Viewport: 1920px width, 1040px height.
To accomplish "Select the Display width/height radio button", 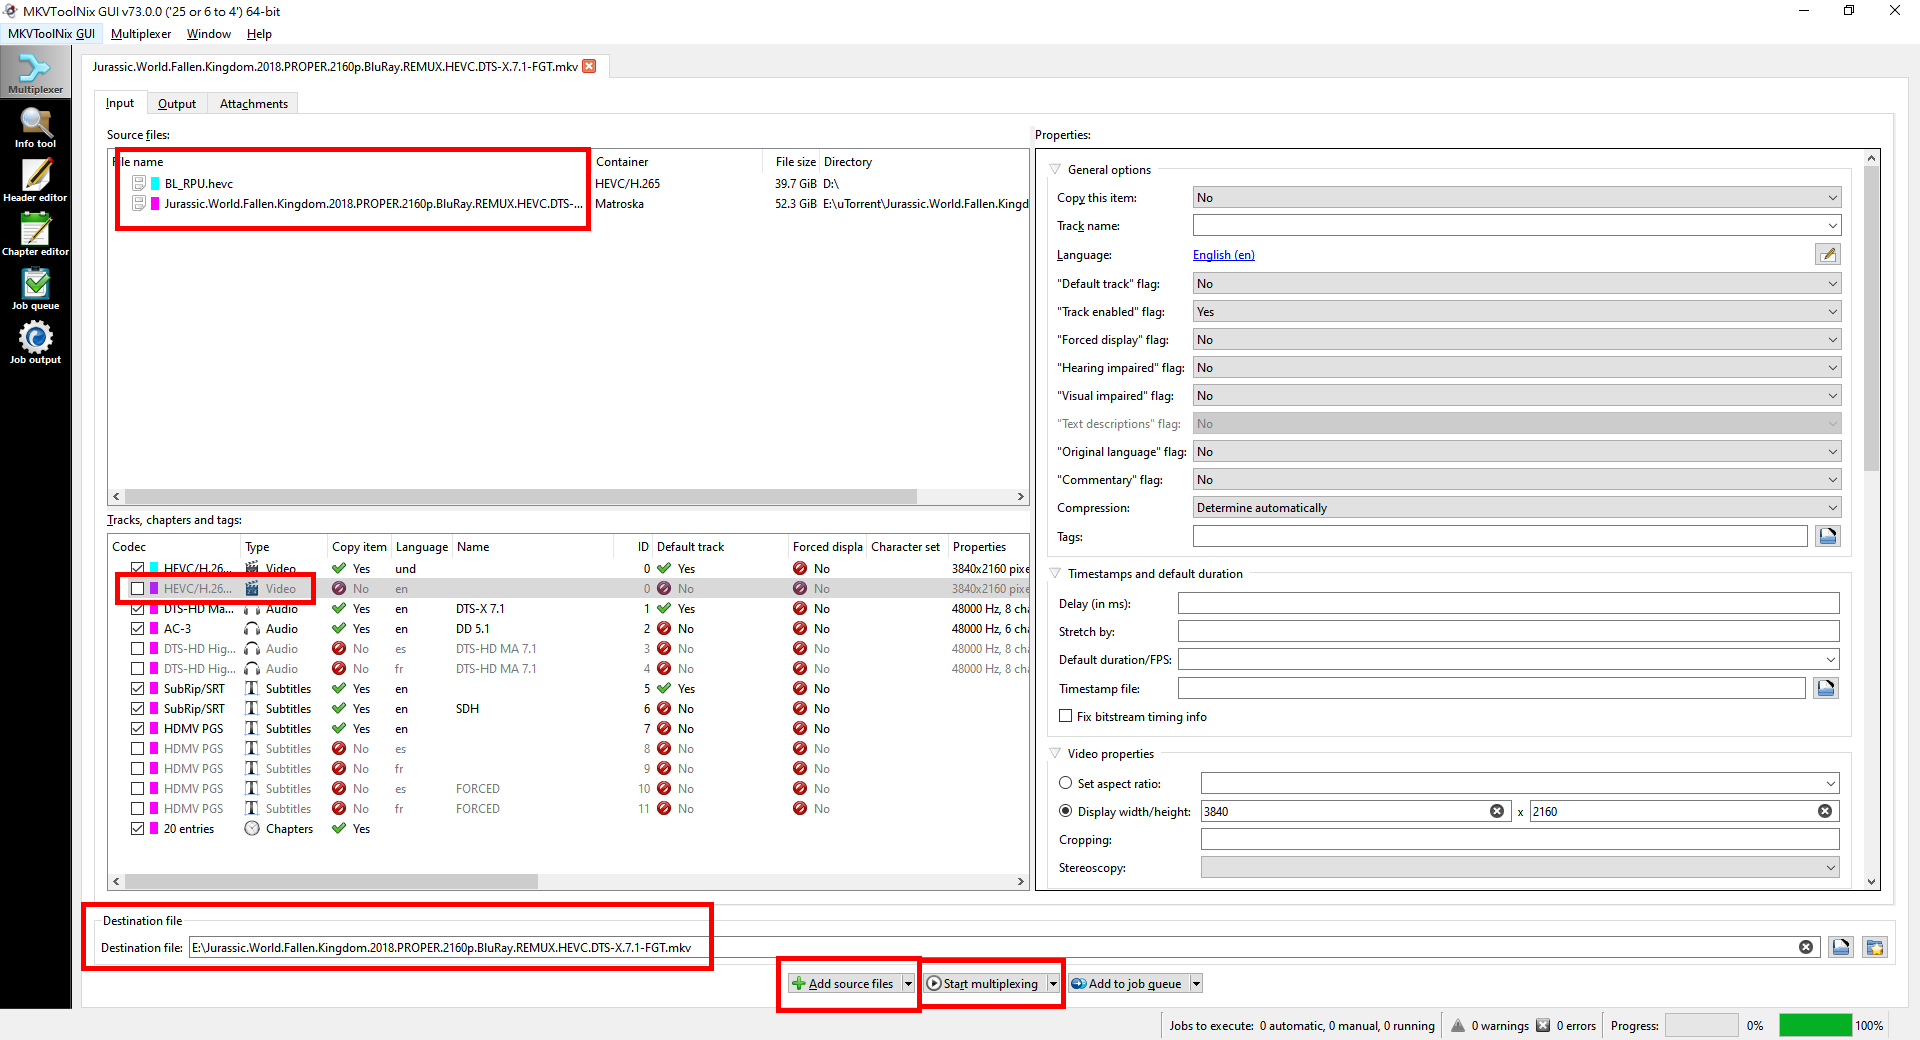I will click(1065, 811).
